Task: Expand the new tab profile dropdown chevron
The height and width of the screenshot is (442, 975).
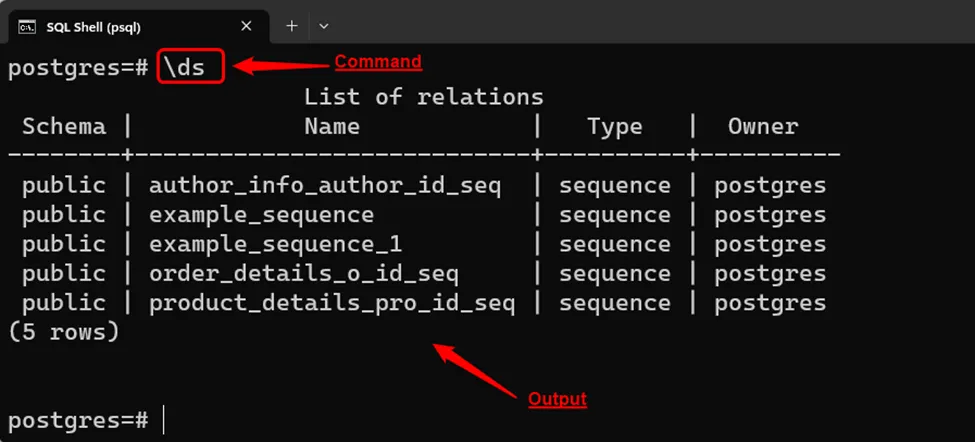Action: tap(323, 25)
